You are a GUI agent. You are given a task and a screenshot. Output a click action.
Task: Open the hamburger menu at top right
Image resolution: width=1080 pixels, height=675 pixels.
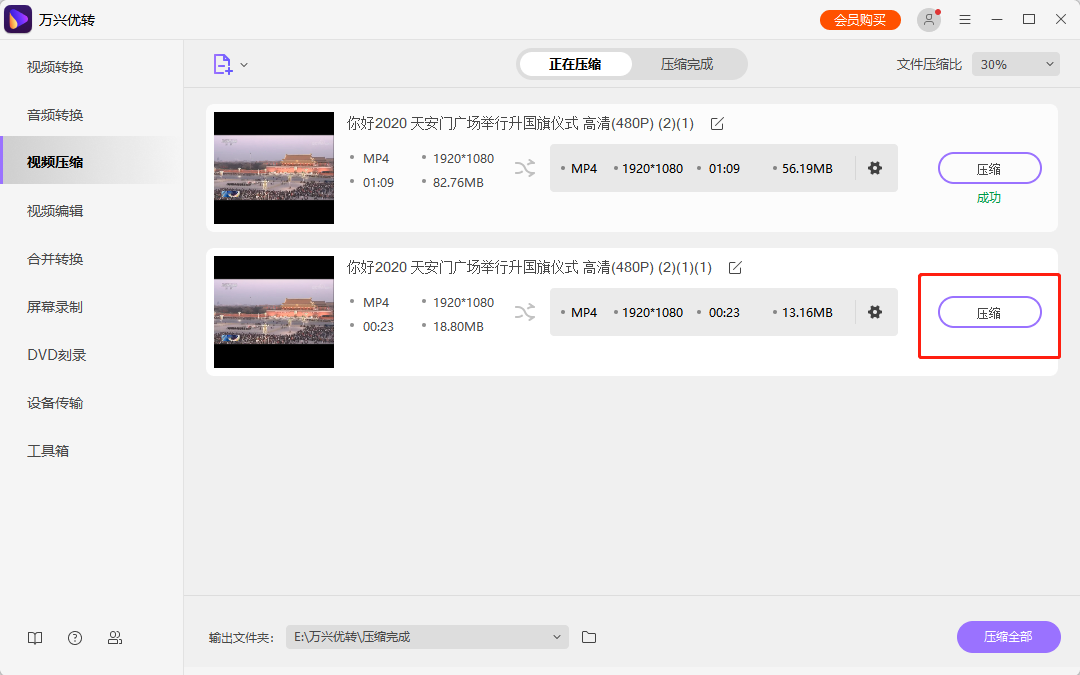click(964, 19)
